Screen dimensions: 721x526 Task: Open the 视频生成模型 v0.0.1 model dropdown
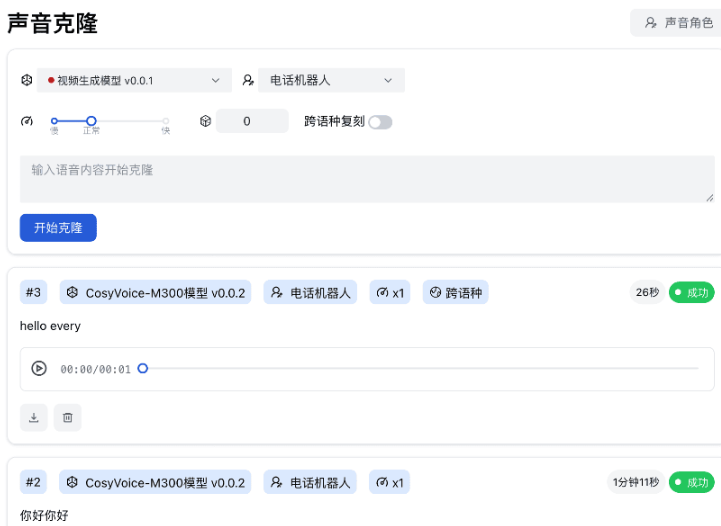click(134, 80)
